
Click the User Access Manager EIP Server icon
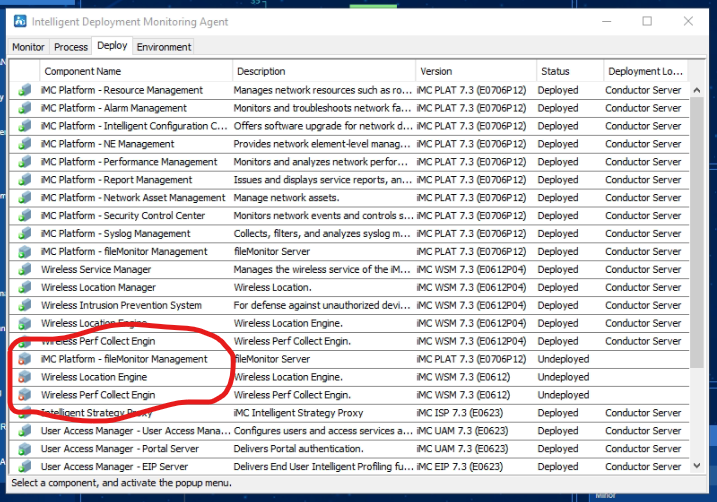[25, 466]
